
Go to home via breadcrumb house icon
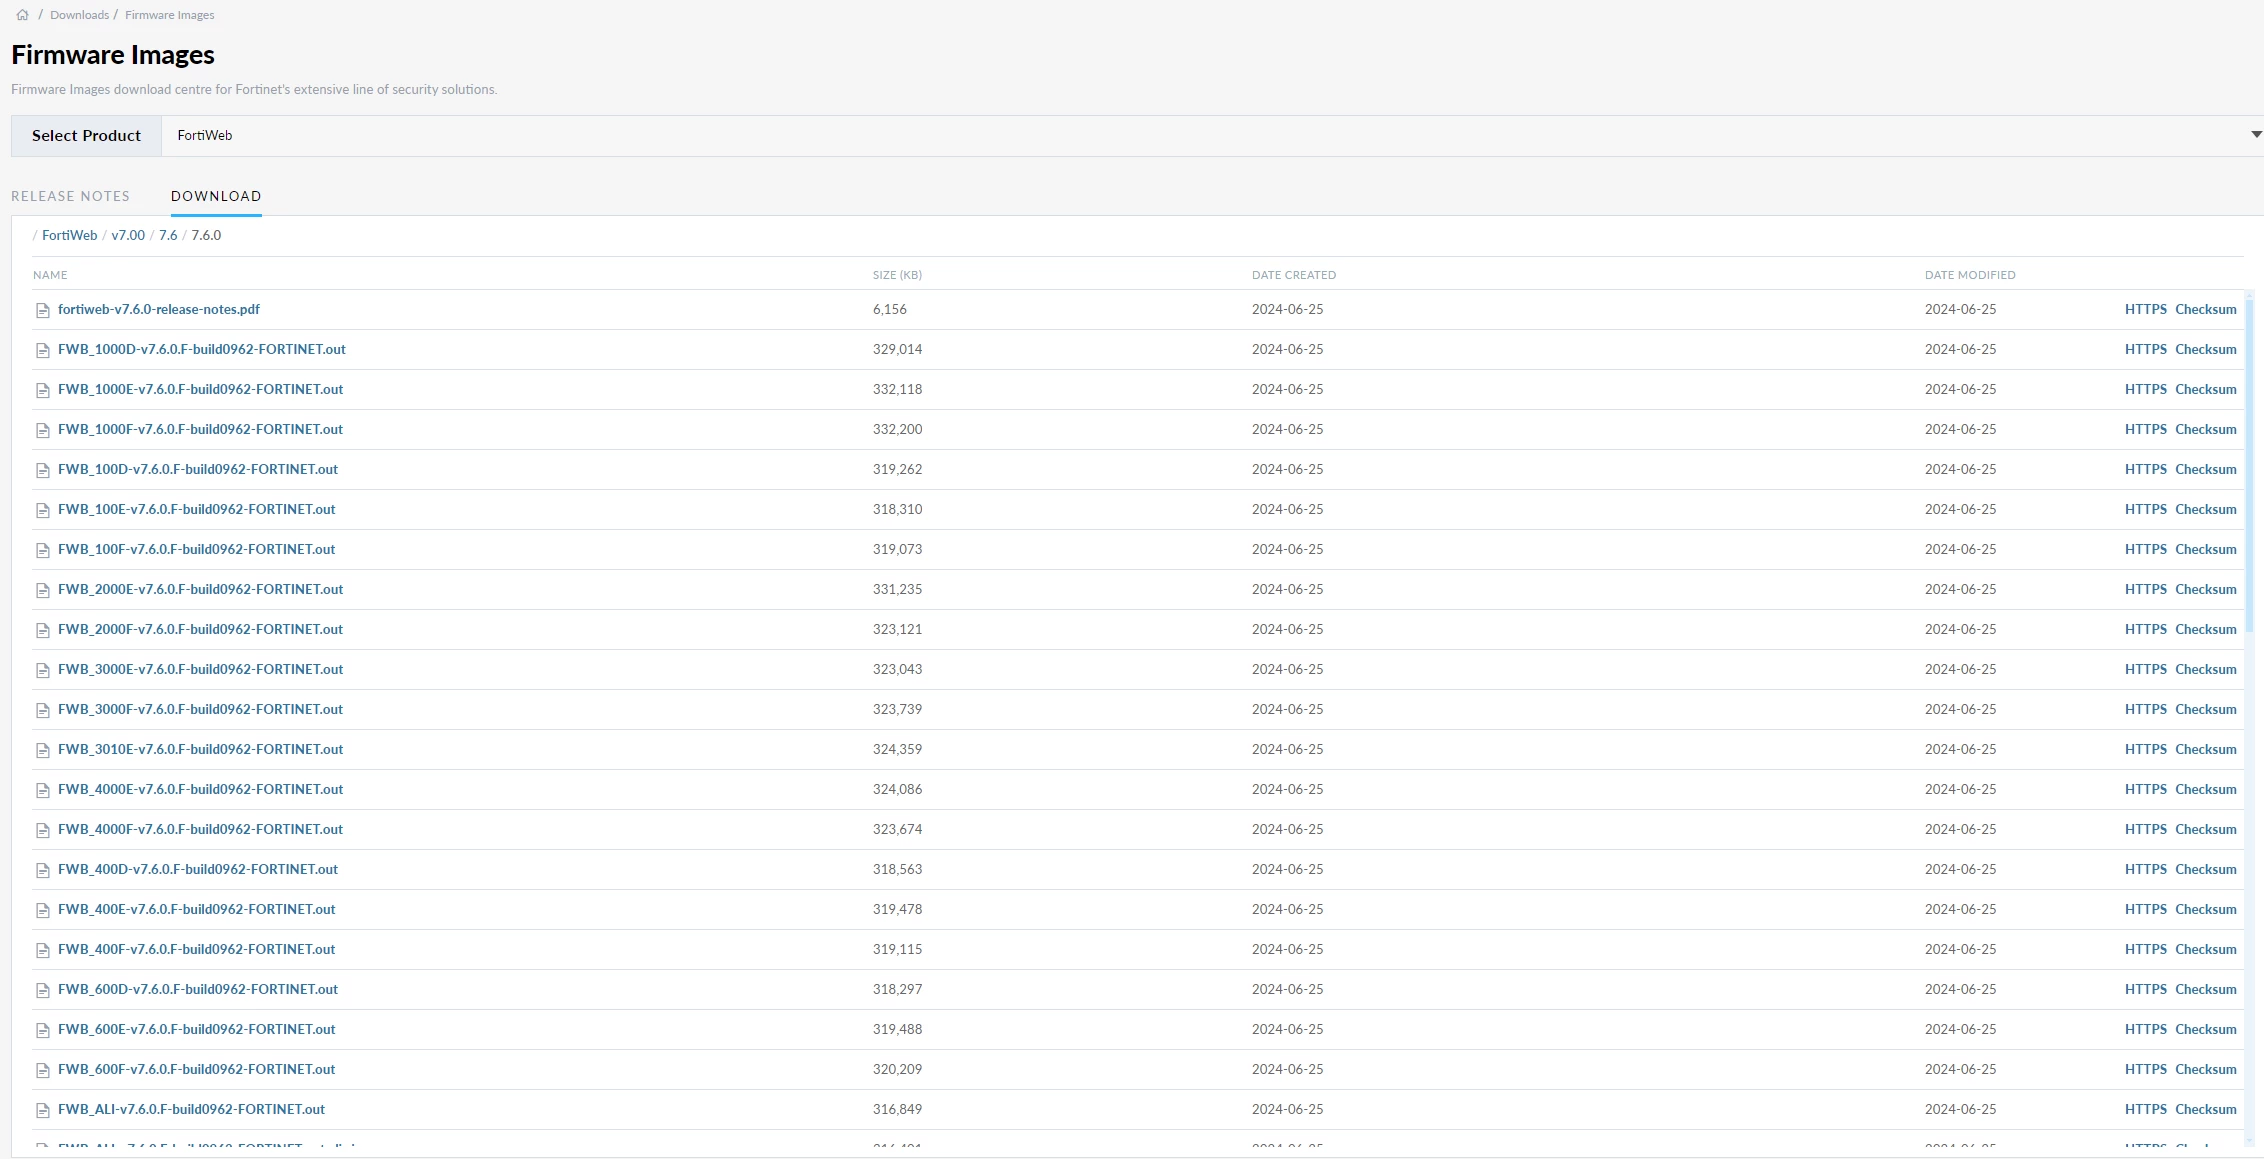pos(22,15)
